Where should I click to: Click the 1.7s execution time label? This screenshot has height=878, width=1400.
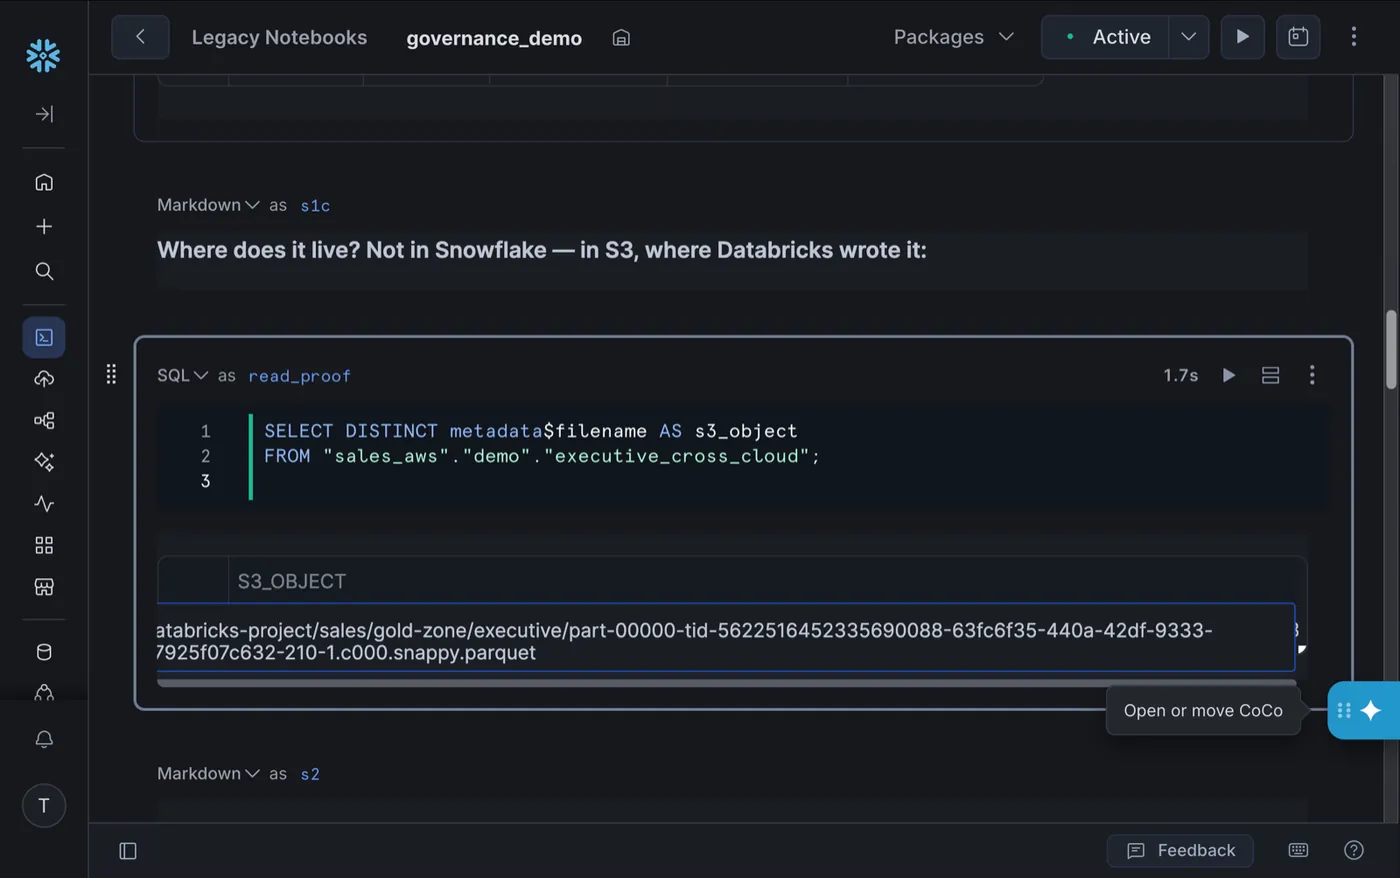tap(1181, 375)
